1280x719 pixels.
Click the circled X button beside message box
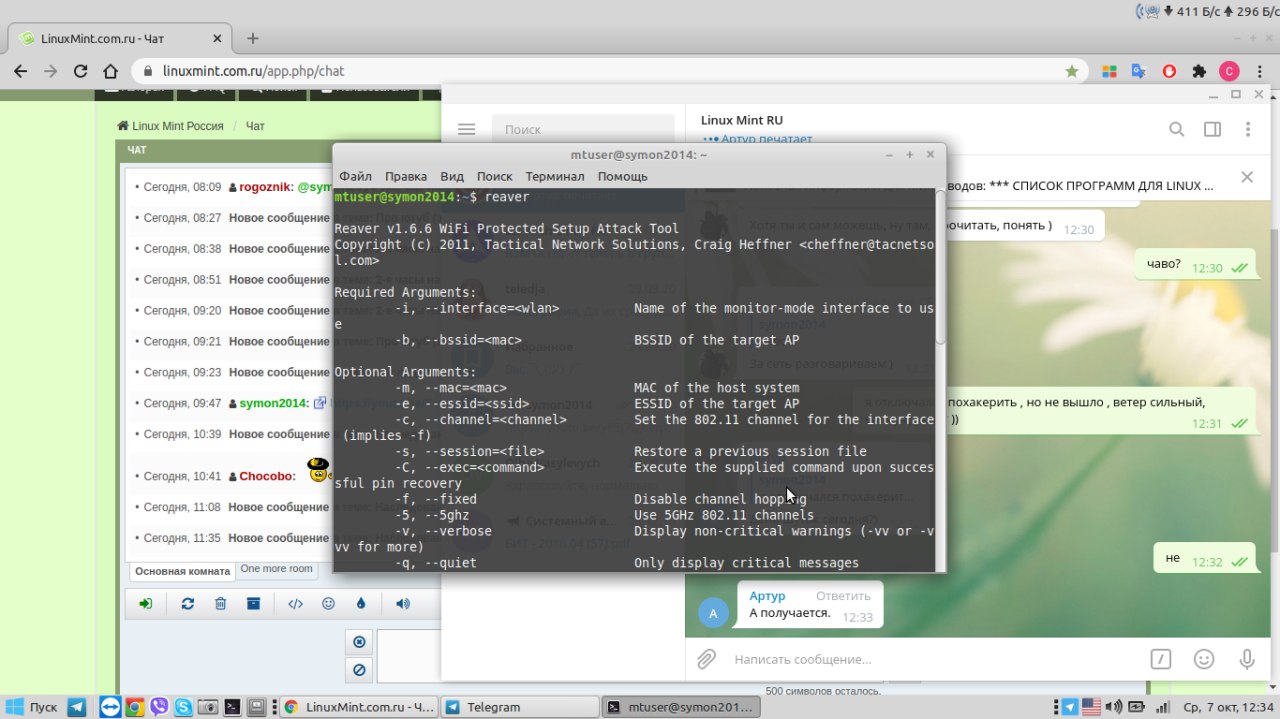tap(359, 642)
